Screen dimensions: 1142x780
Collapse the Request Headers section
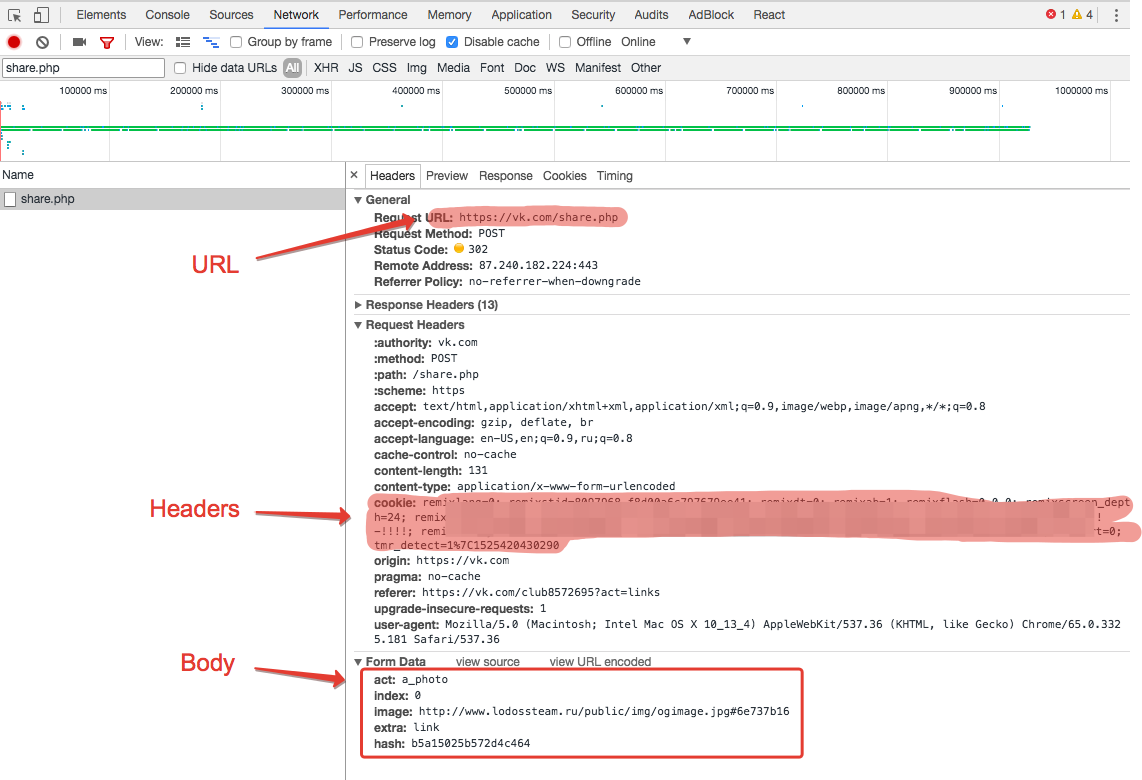point(358,326)
